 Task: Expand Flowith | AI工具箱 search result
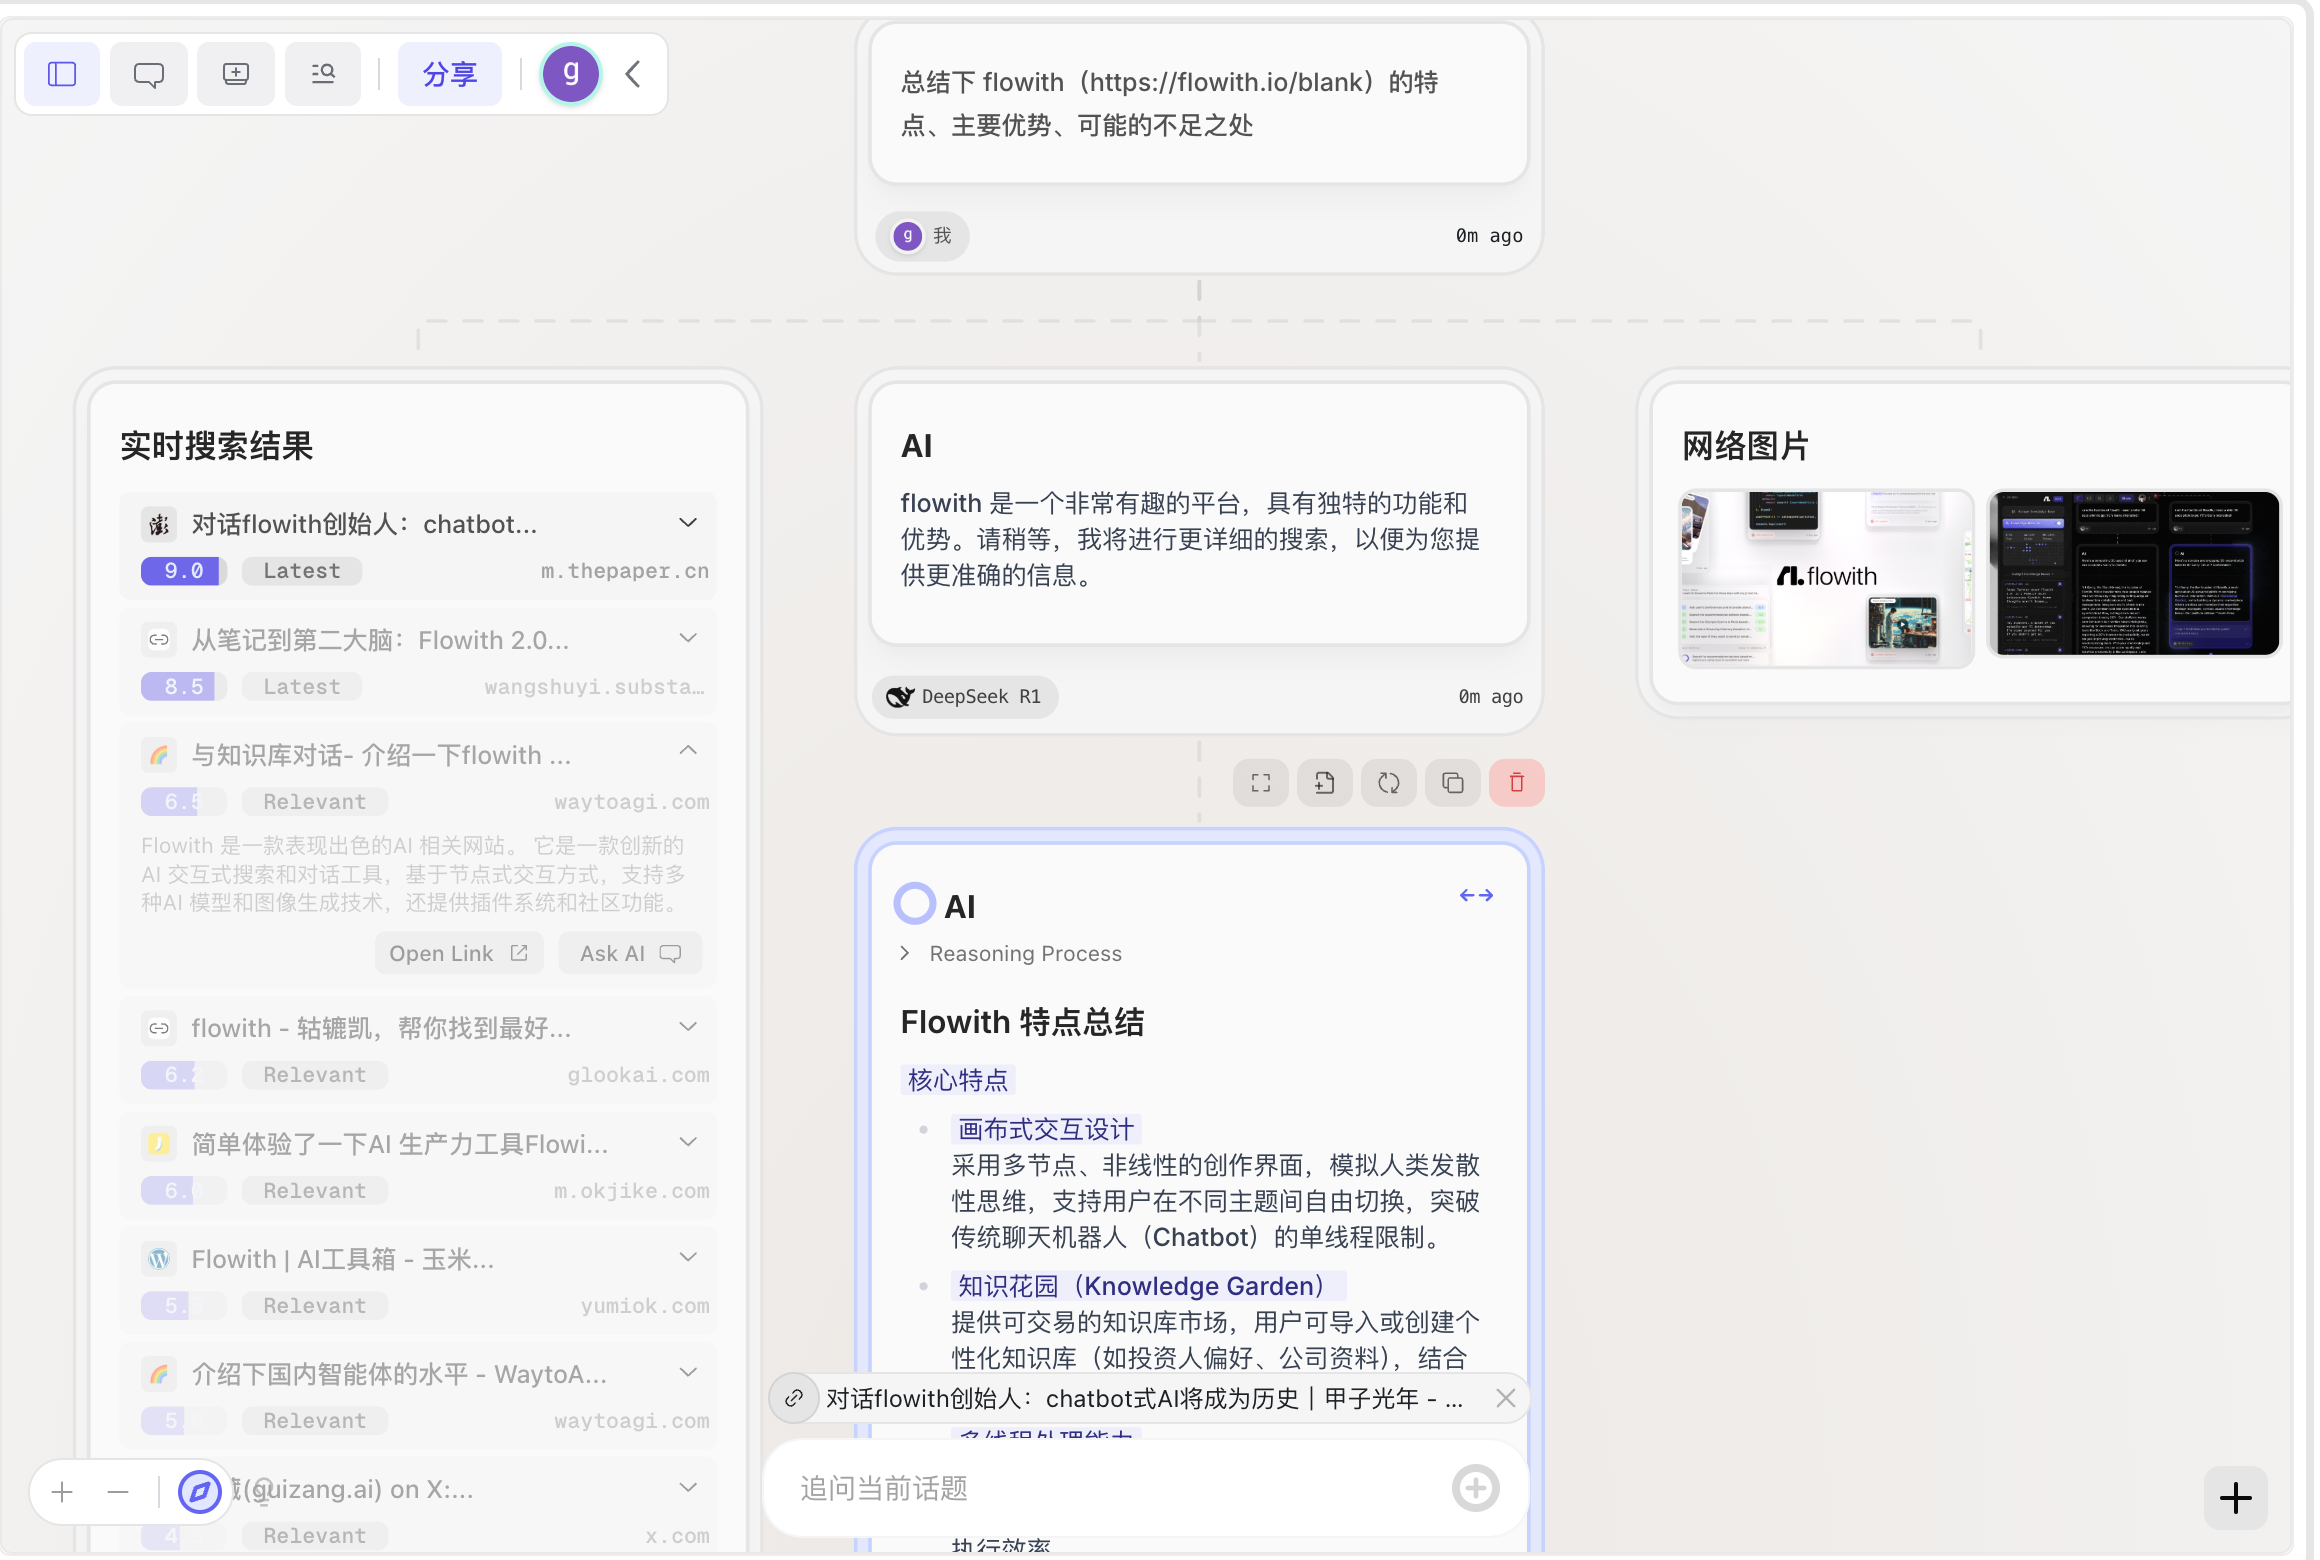688,1257
